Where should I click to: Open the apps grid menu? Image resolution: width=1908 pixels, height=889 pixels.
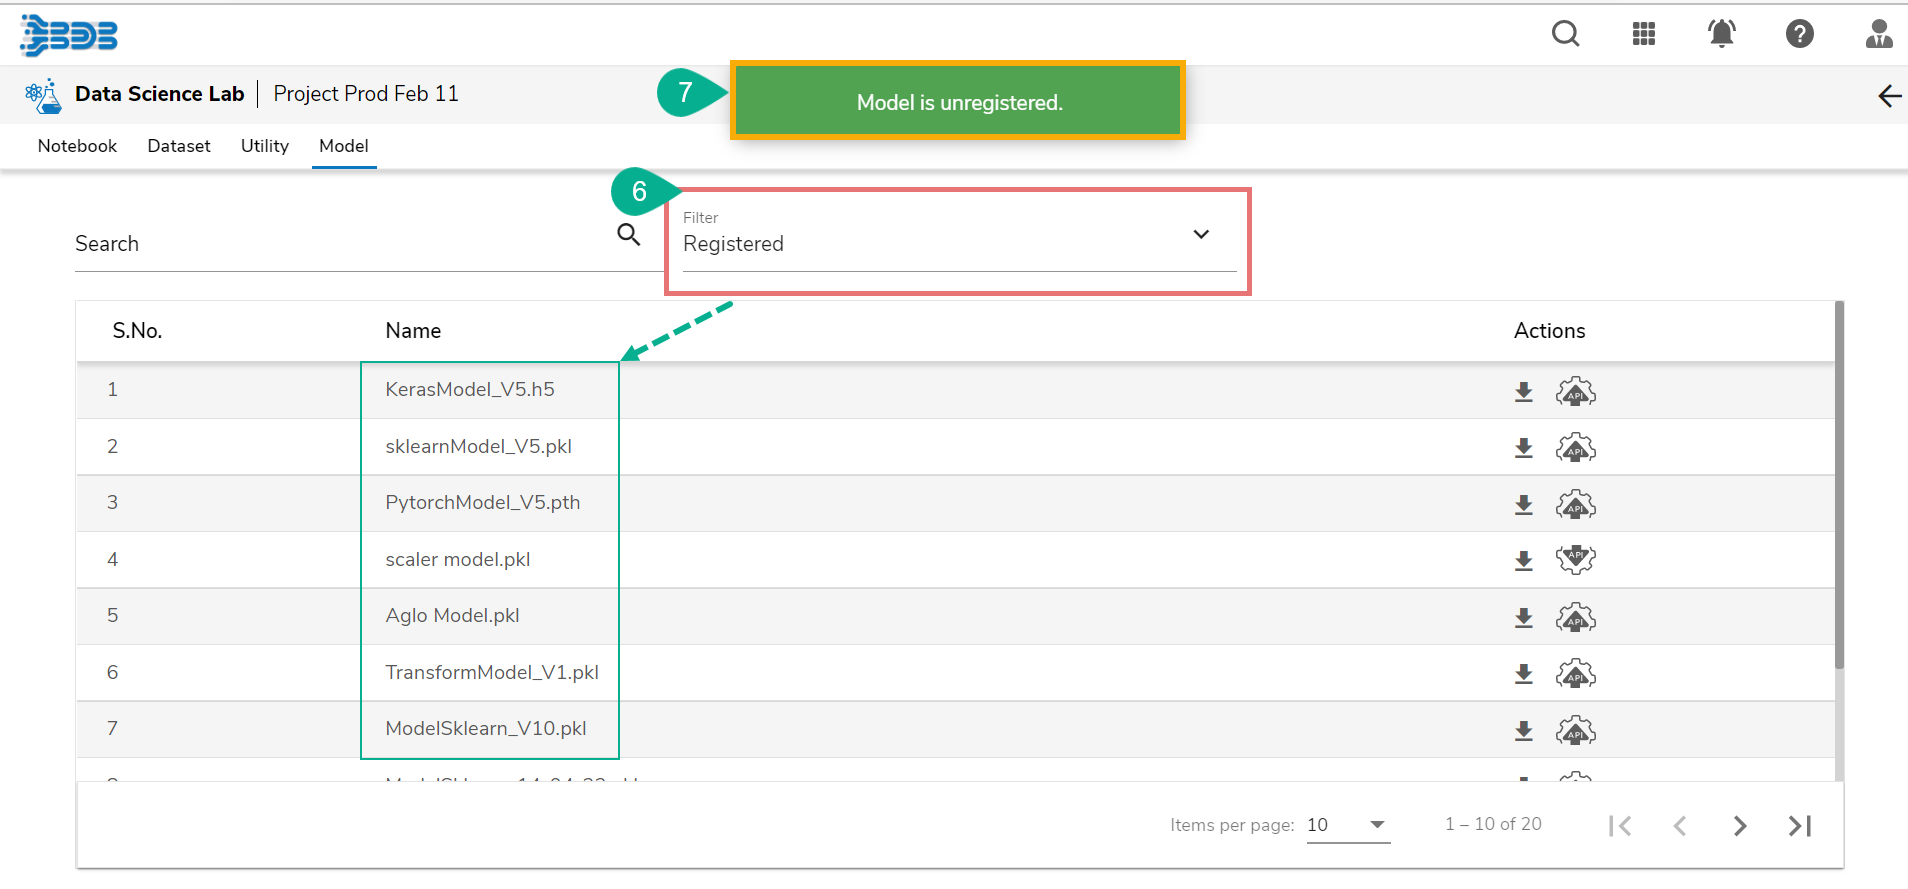pyautogui.click(x=1643, y=35)
